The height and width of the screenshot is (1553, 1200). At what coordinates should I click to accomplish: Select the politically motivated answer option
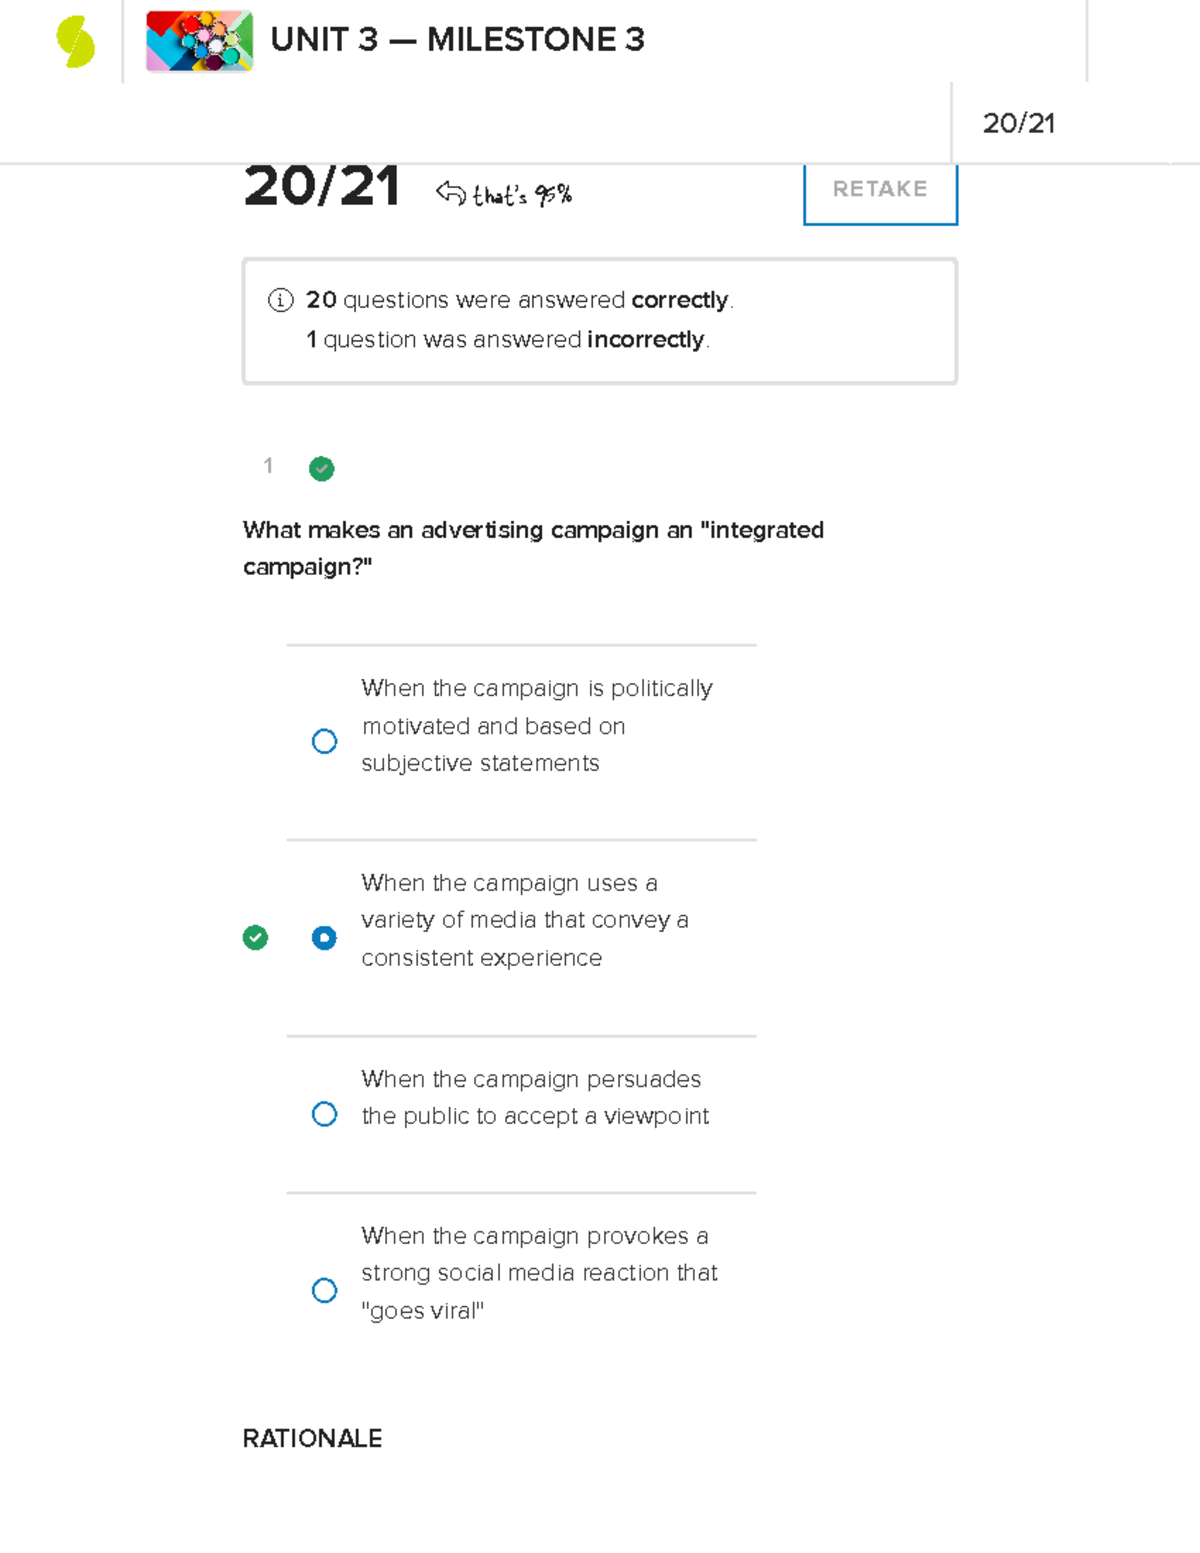pos(324,741)
